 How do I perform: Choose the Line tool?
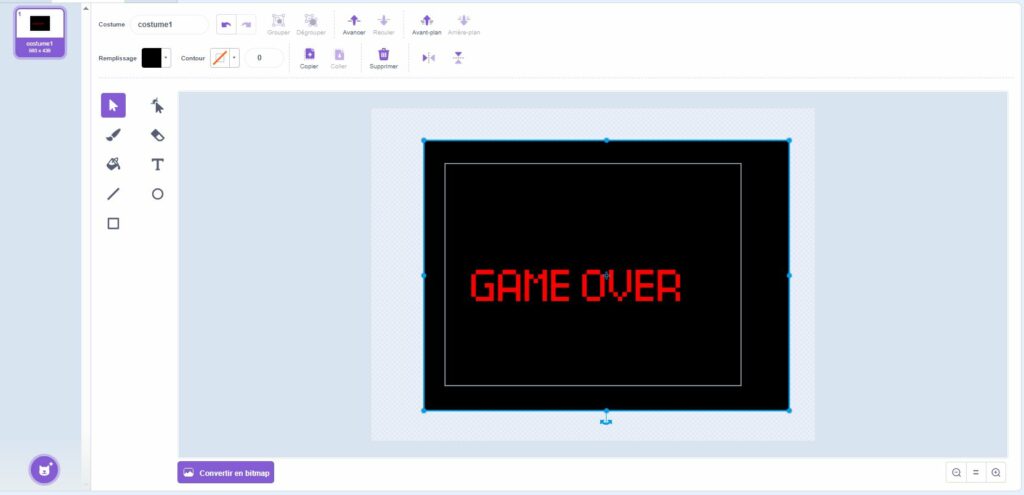[113, 194]
